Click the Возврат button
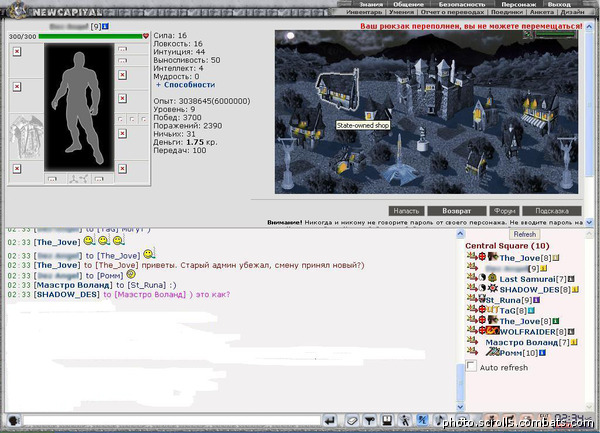This screenshot has height=433, width=600. pyautogui.click(x=457, y=211)
